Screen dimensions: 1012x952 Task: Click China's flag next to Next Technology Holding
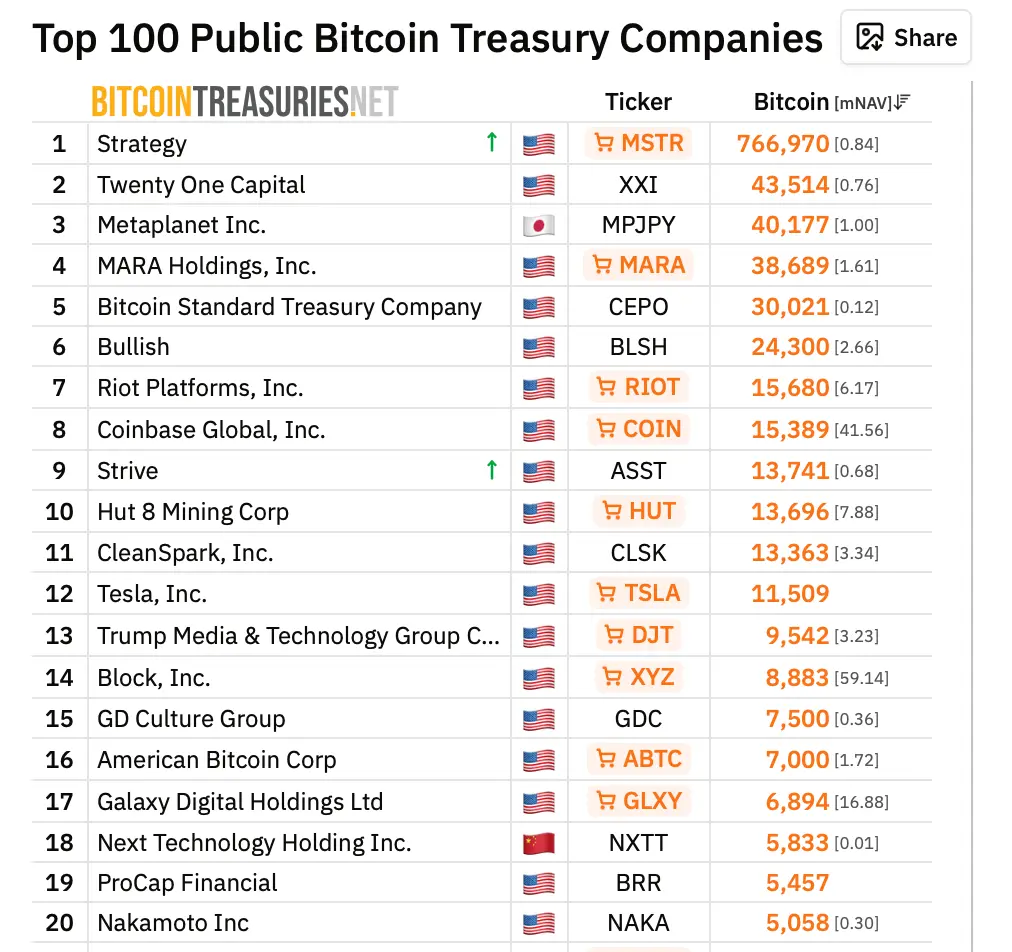coord(537,842)
